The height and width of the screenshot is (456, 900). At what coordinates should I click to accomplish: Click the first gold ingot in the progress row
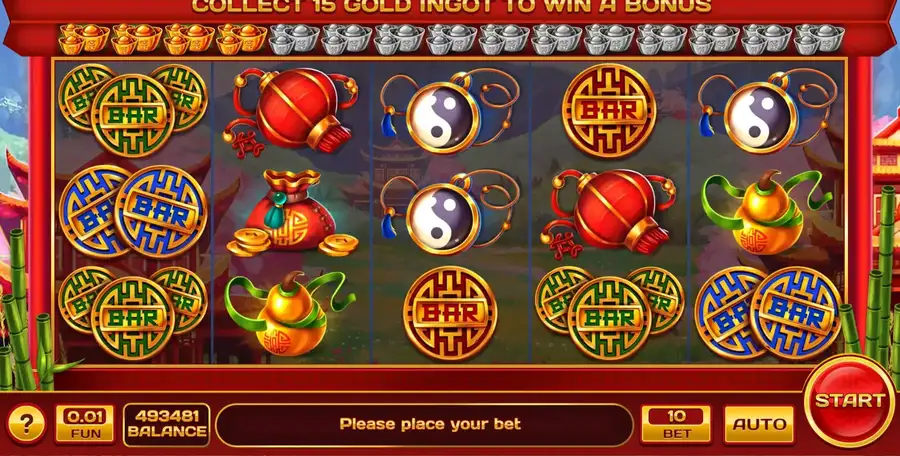tap(84, 38)
